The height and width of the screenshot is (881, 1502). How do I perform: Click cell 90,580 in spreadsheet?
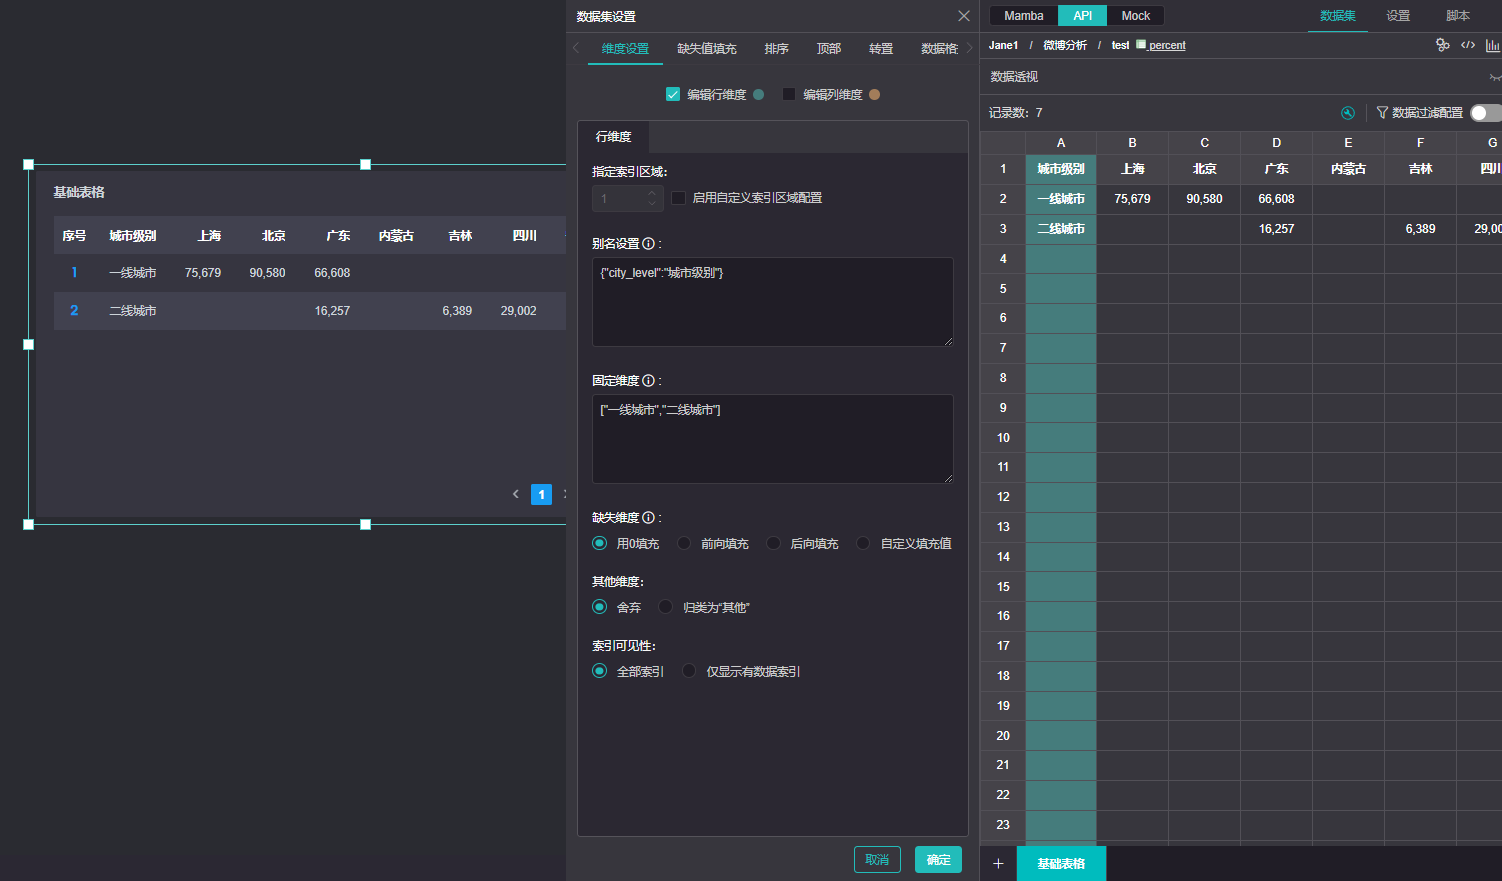[x=1204, y=199]
